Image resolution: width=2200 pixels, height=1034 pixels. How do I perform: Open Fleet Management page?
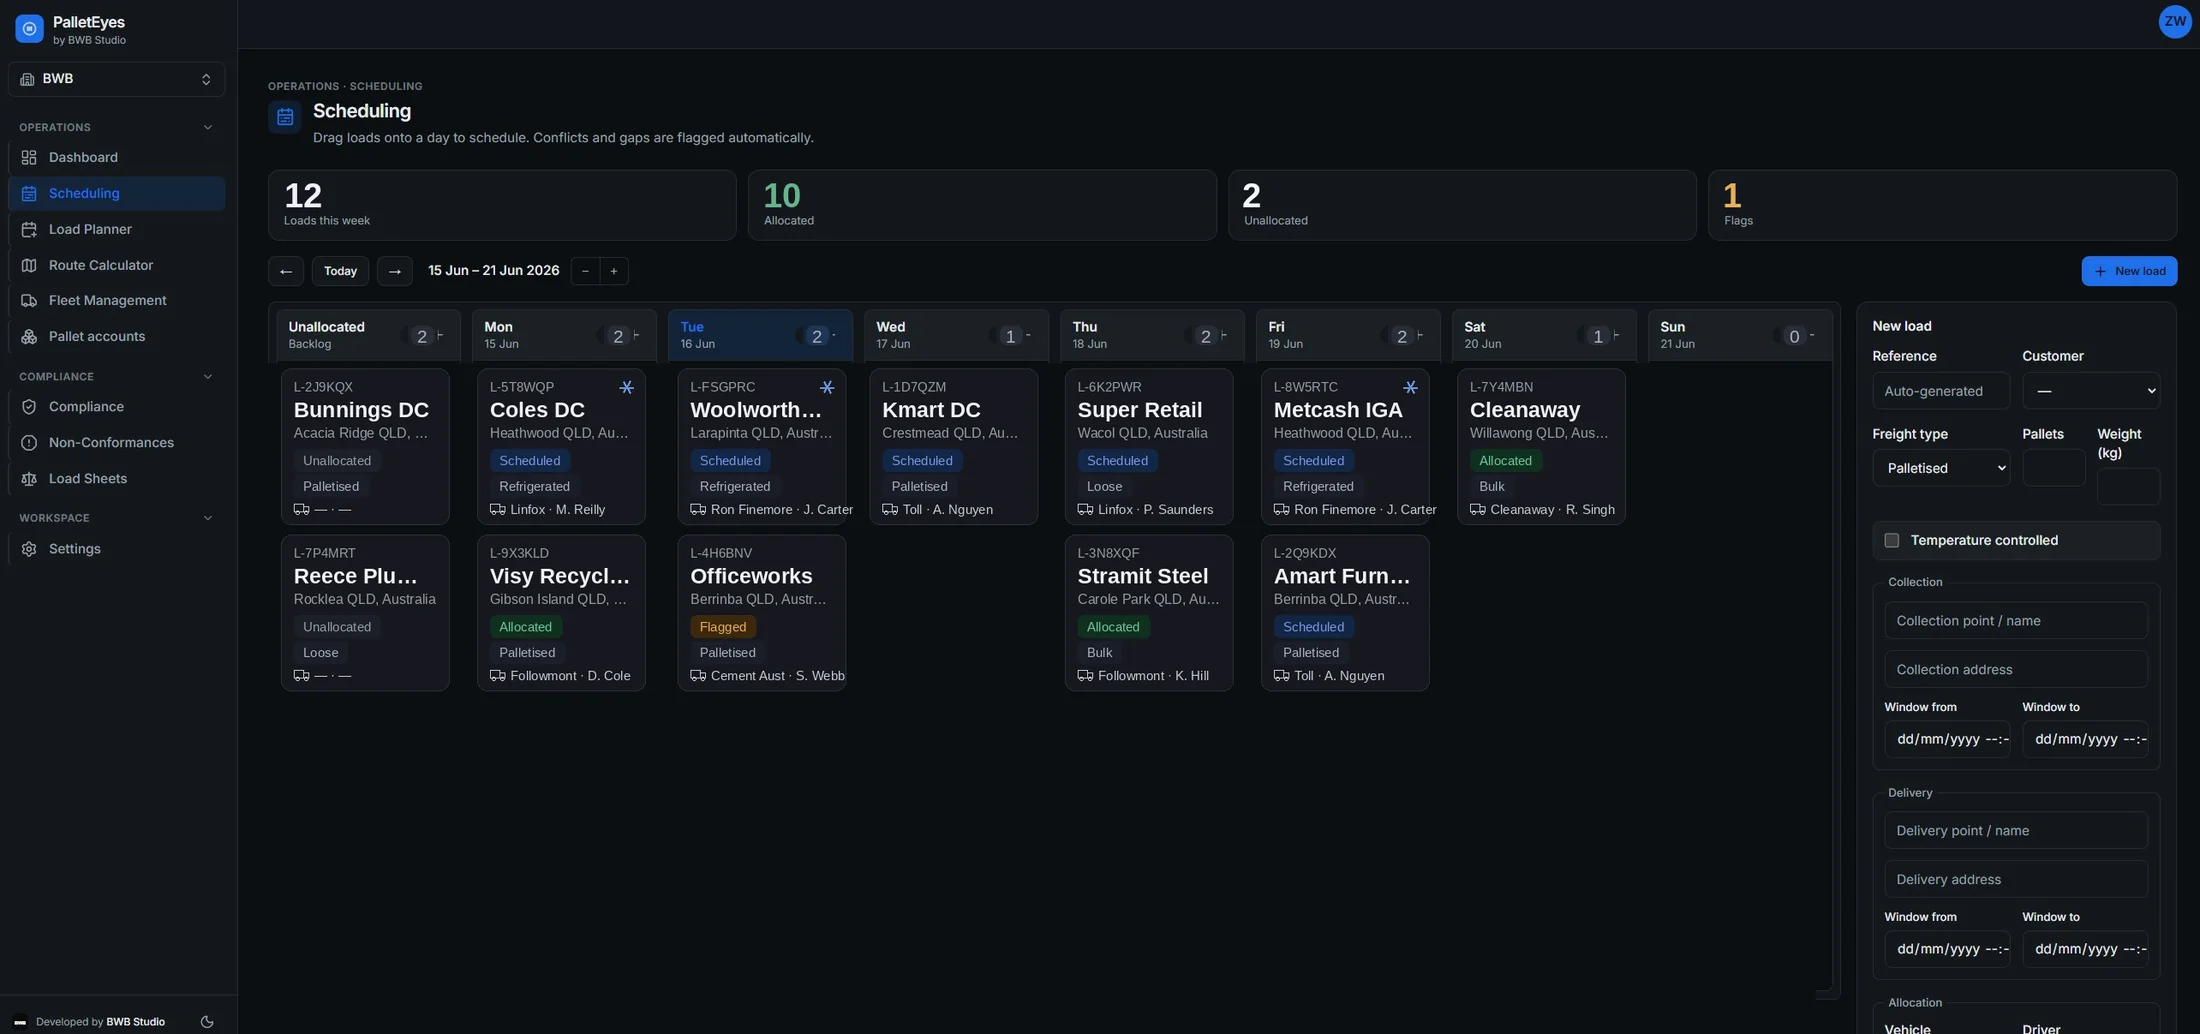tap(116, 300)
